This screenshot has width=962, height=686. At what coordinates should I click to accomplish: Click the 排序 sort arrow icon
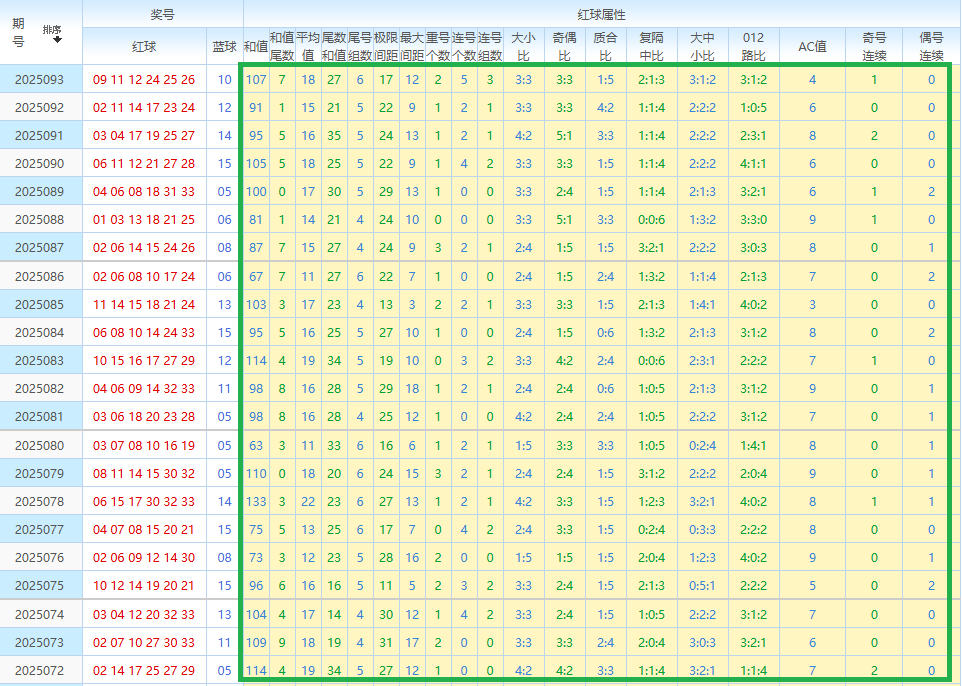(x=57, y=40)
